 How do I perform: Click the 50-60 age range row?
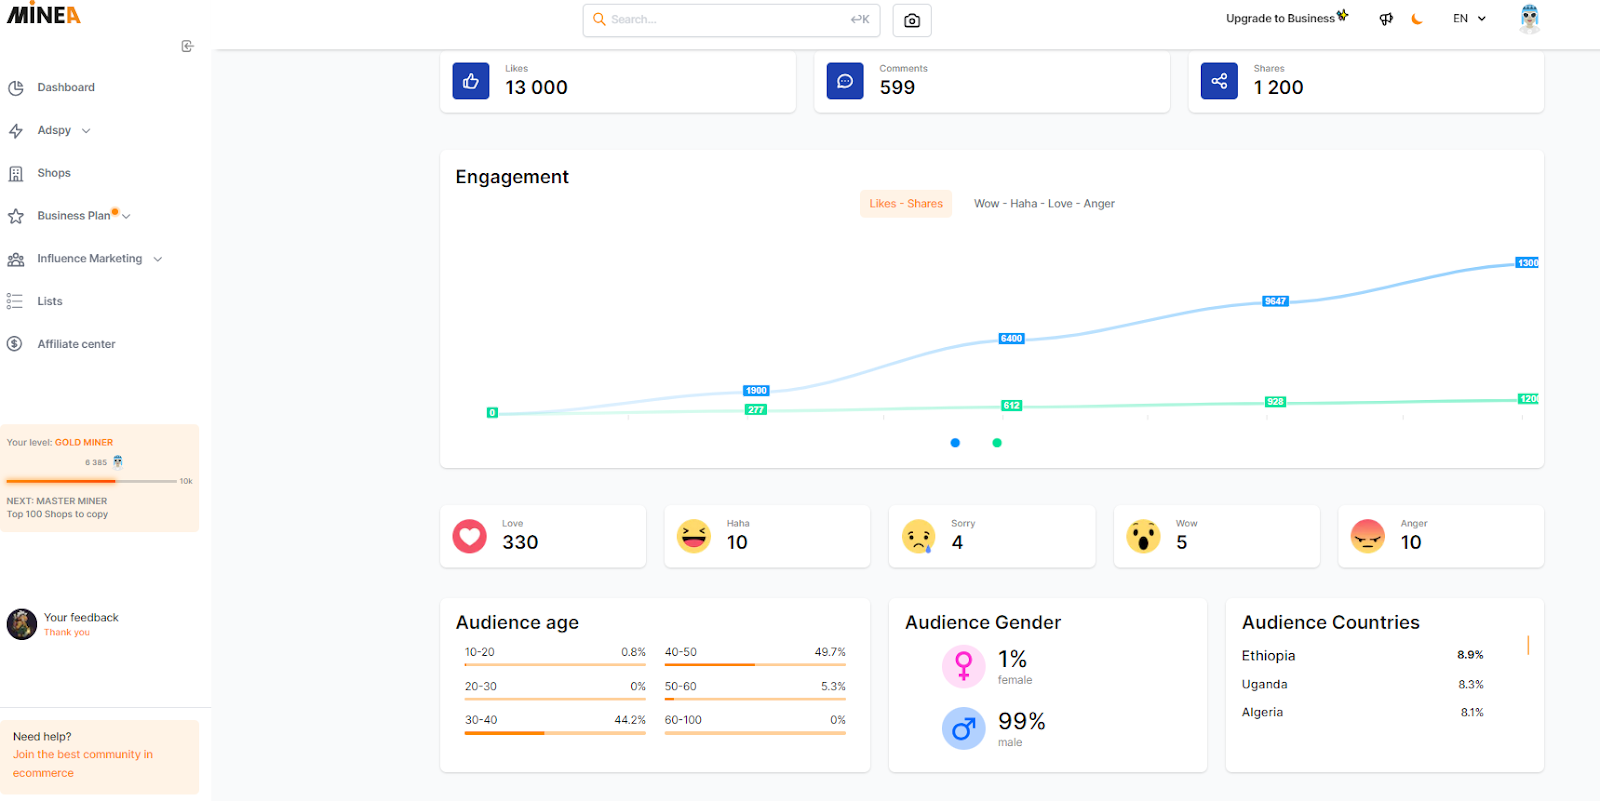tap(755, 690)
